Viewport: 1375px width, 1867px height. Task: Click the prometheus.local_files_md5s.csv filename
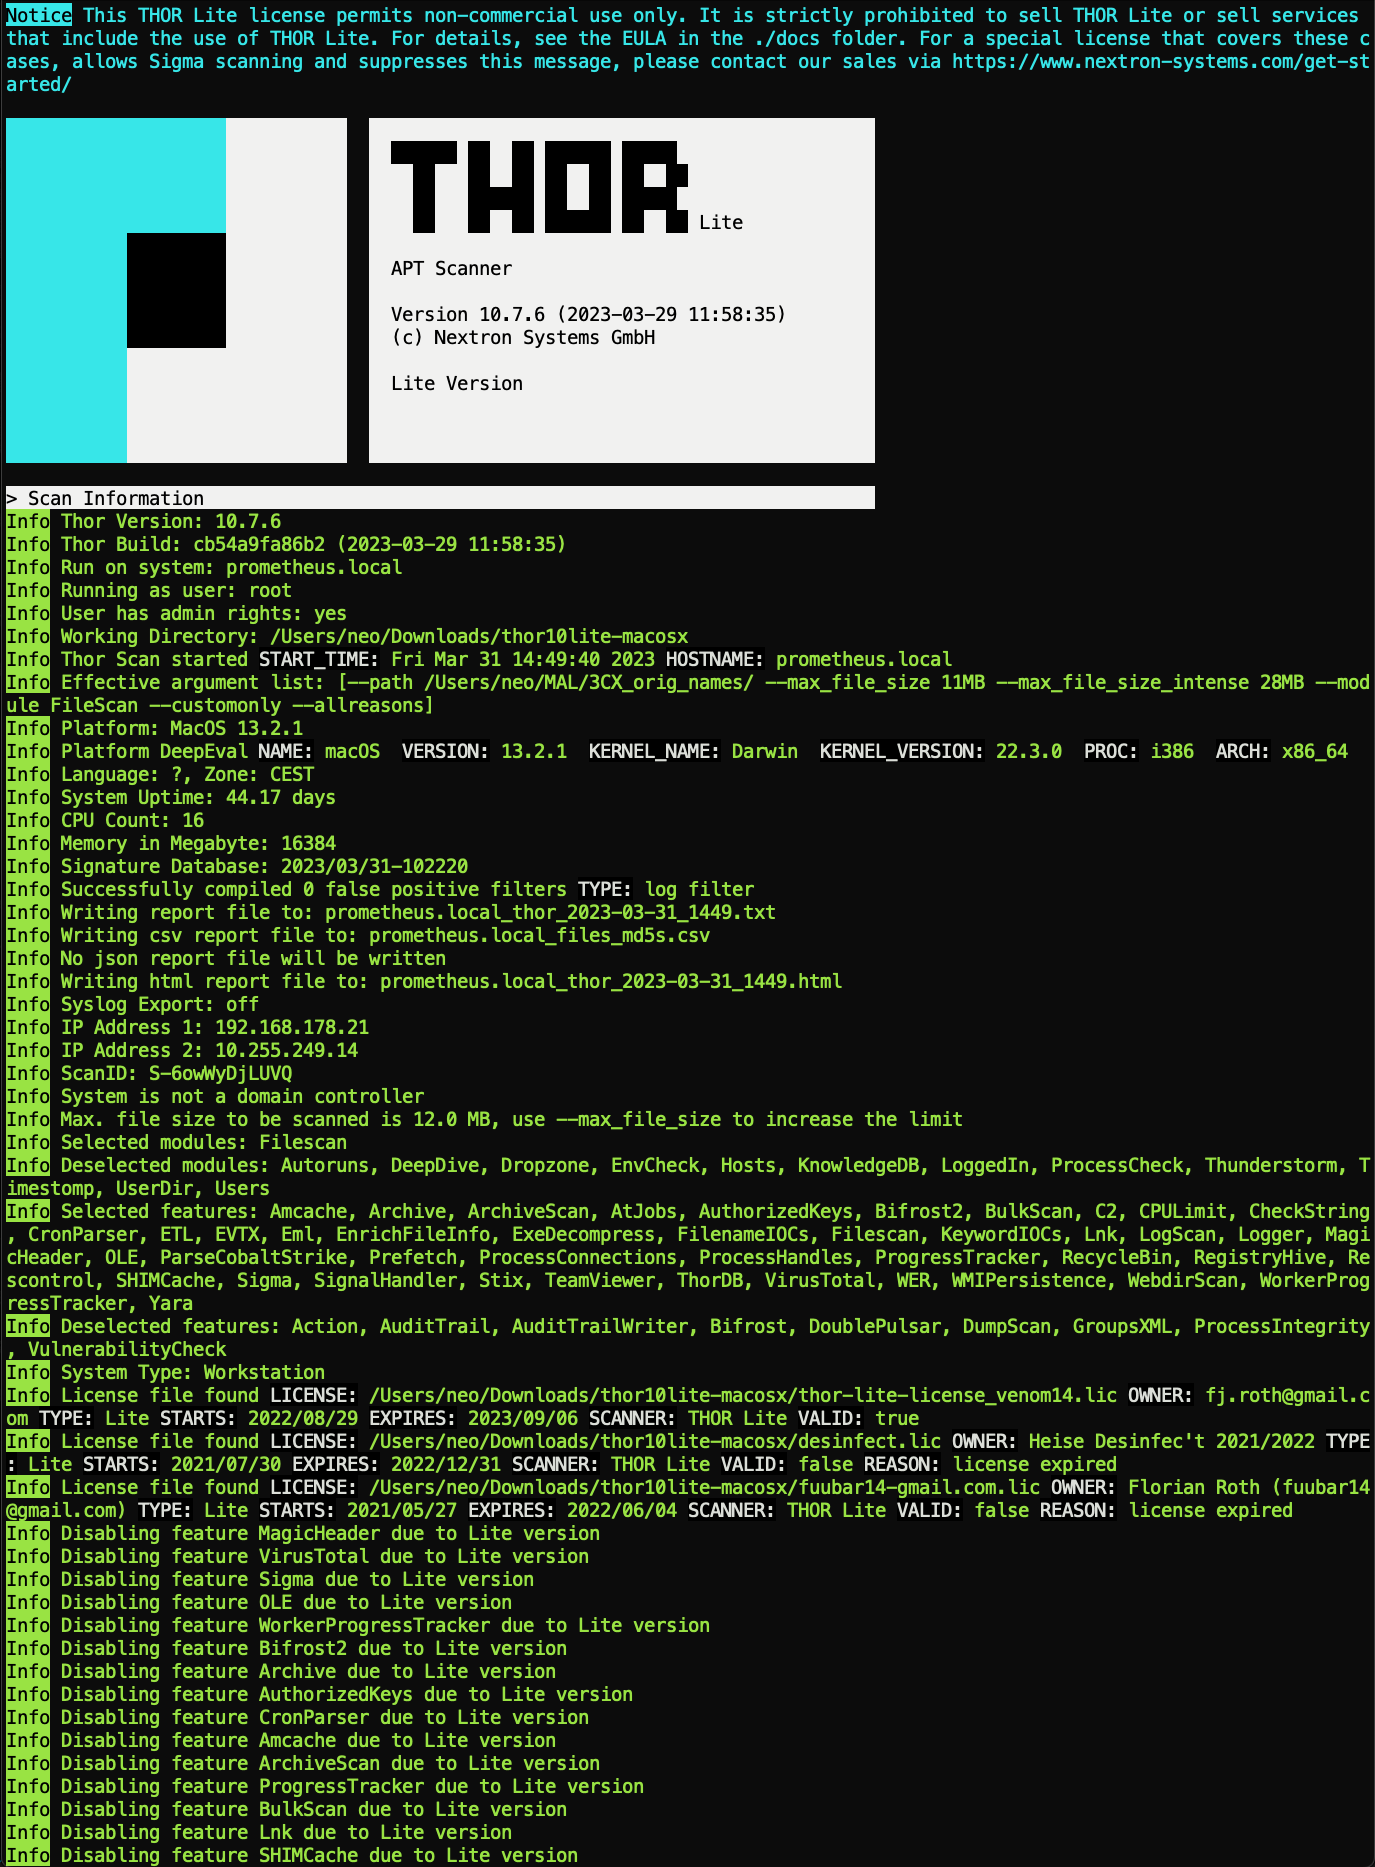(x=539, y=935)
